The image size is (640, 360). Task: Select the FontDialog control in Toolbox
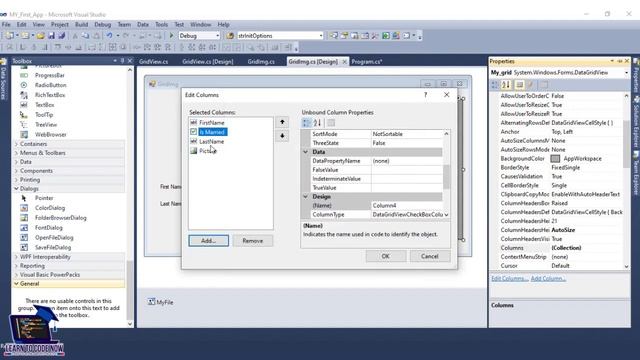click(49, 228)
